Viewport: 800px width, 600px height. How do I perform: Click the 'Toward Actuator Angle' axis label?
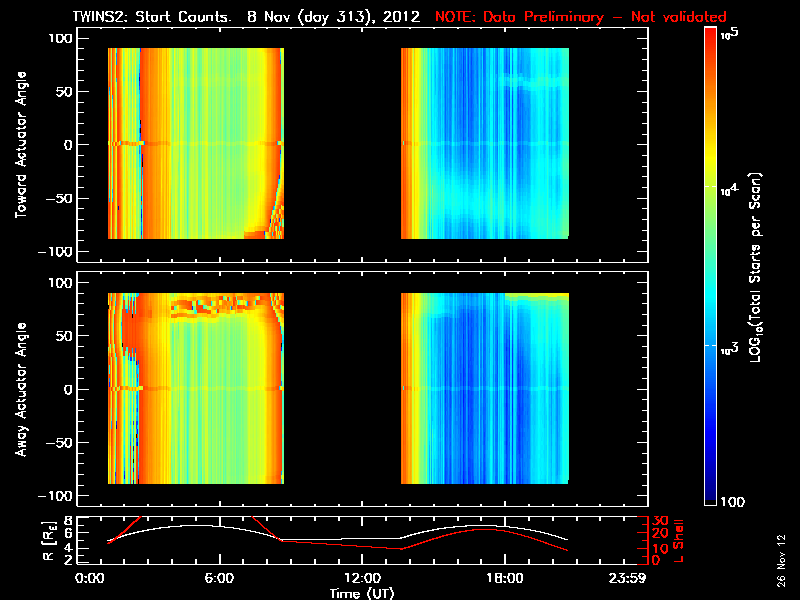[x=21, y=145]
